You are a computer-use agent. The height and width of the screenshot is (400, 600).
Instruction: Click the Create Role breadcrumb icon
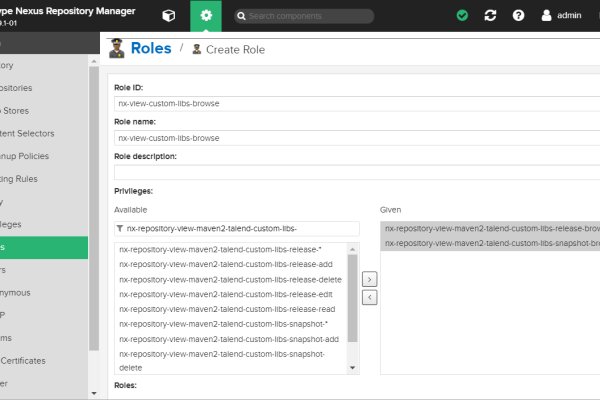click(197, 49)
